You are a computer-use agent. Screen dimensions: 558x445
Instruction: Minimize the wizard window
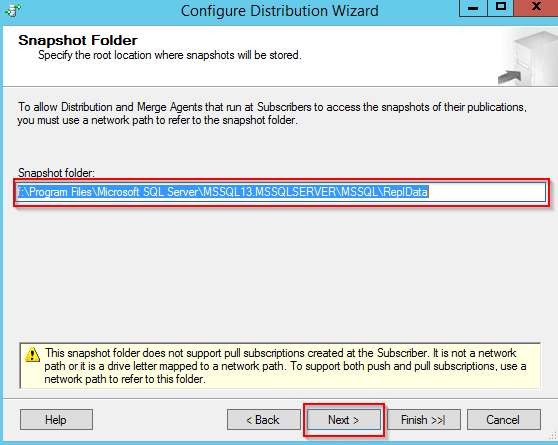(x=473, y=8)
